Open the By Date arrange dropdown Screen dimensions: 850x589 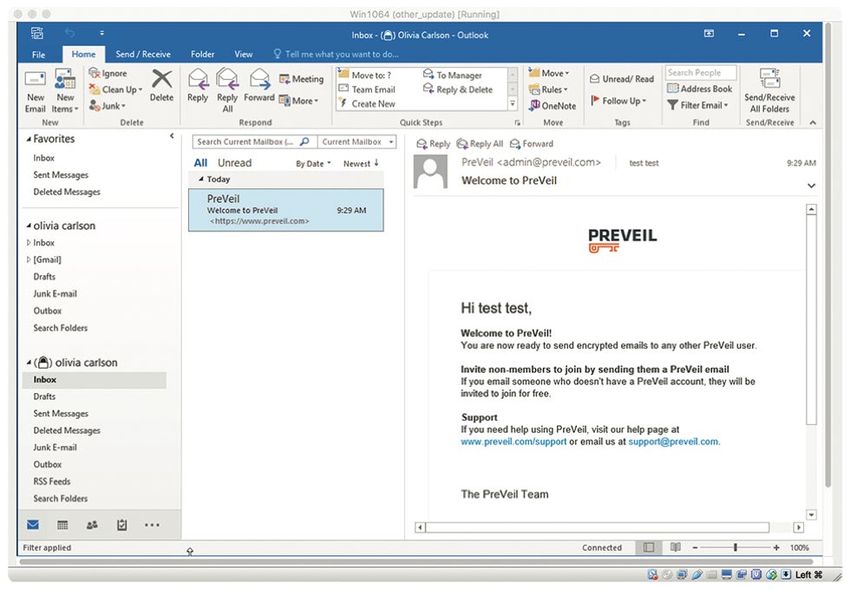313,163
